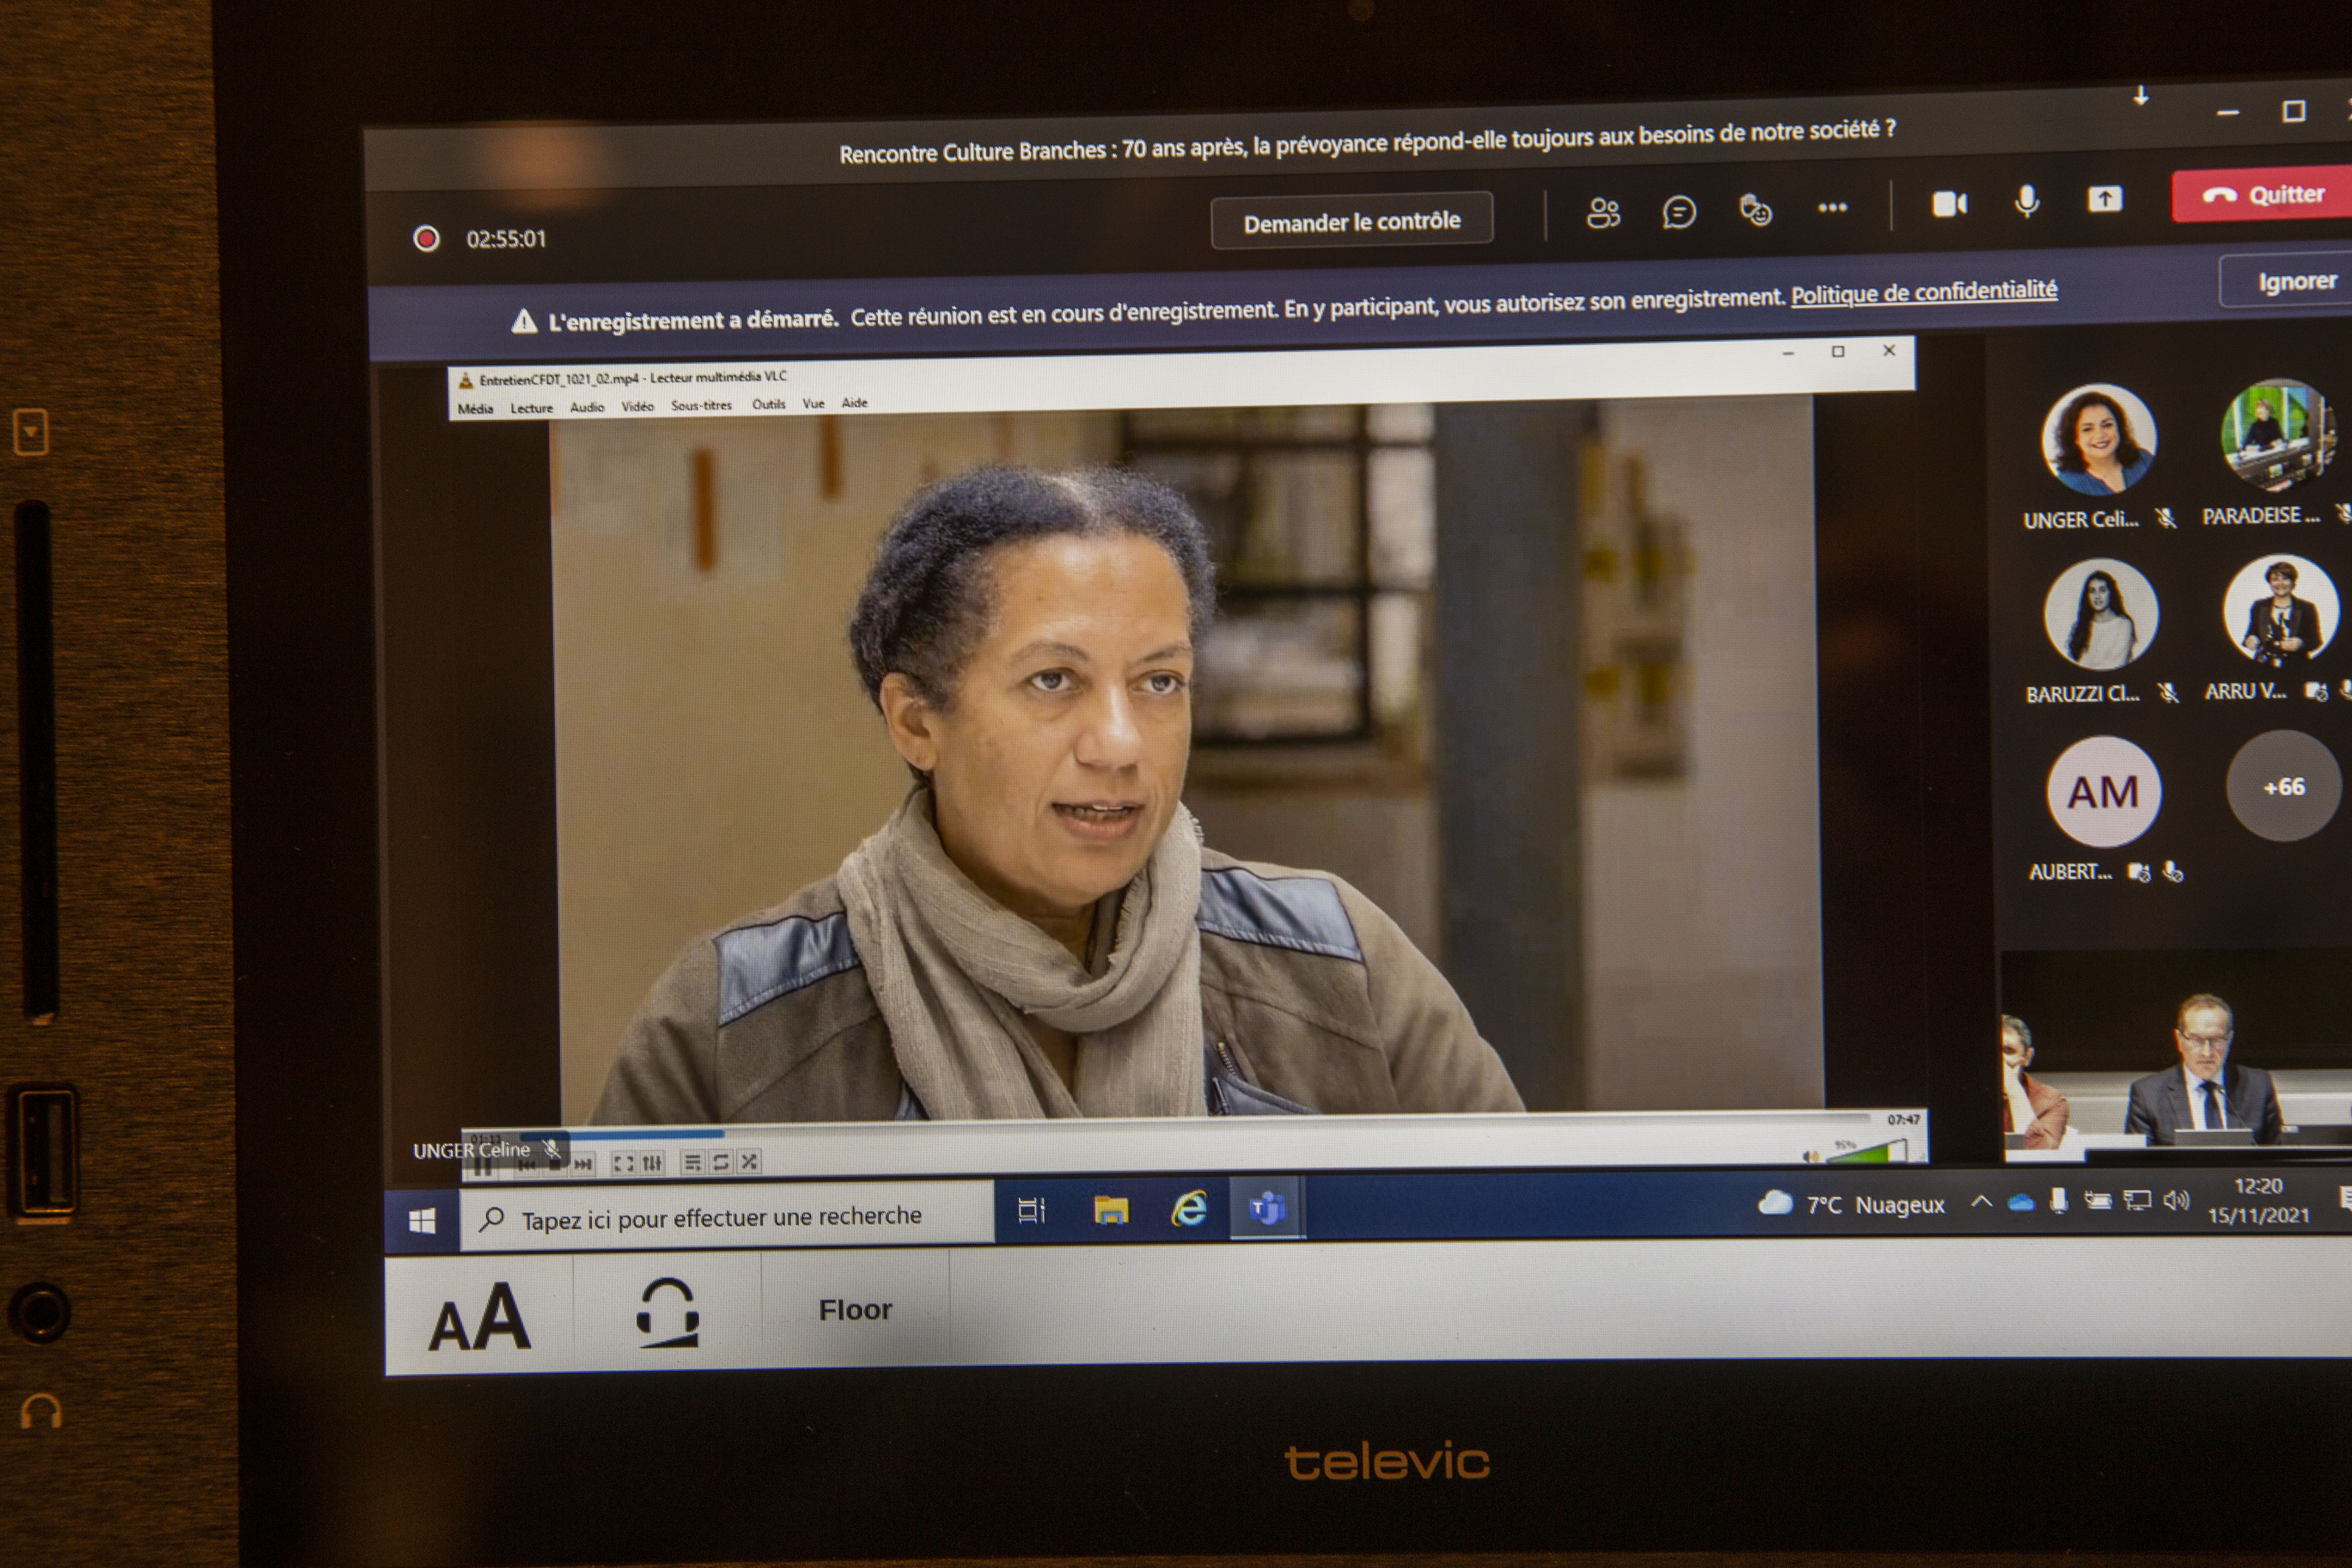Screen dimensions: 2352x1568
Task: Toggle the VLC playlist view
Action: (692, 1162)
